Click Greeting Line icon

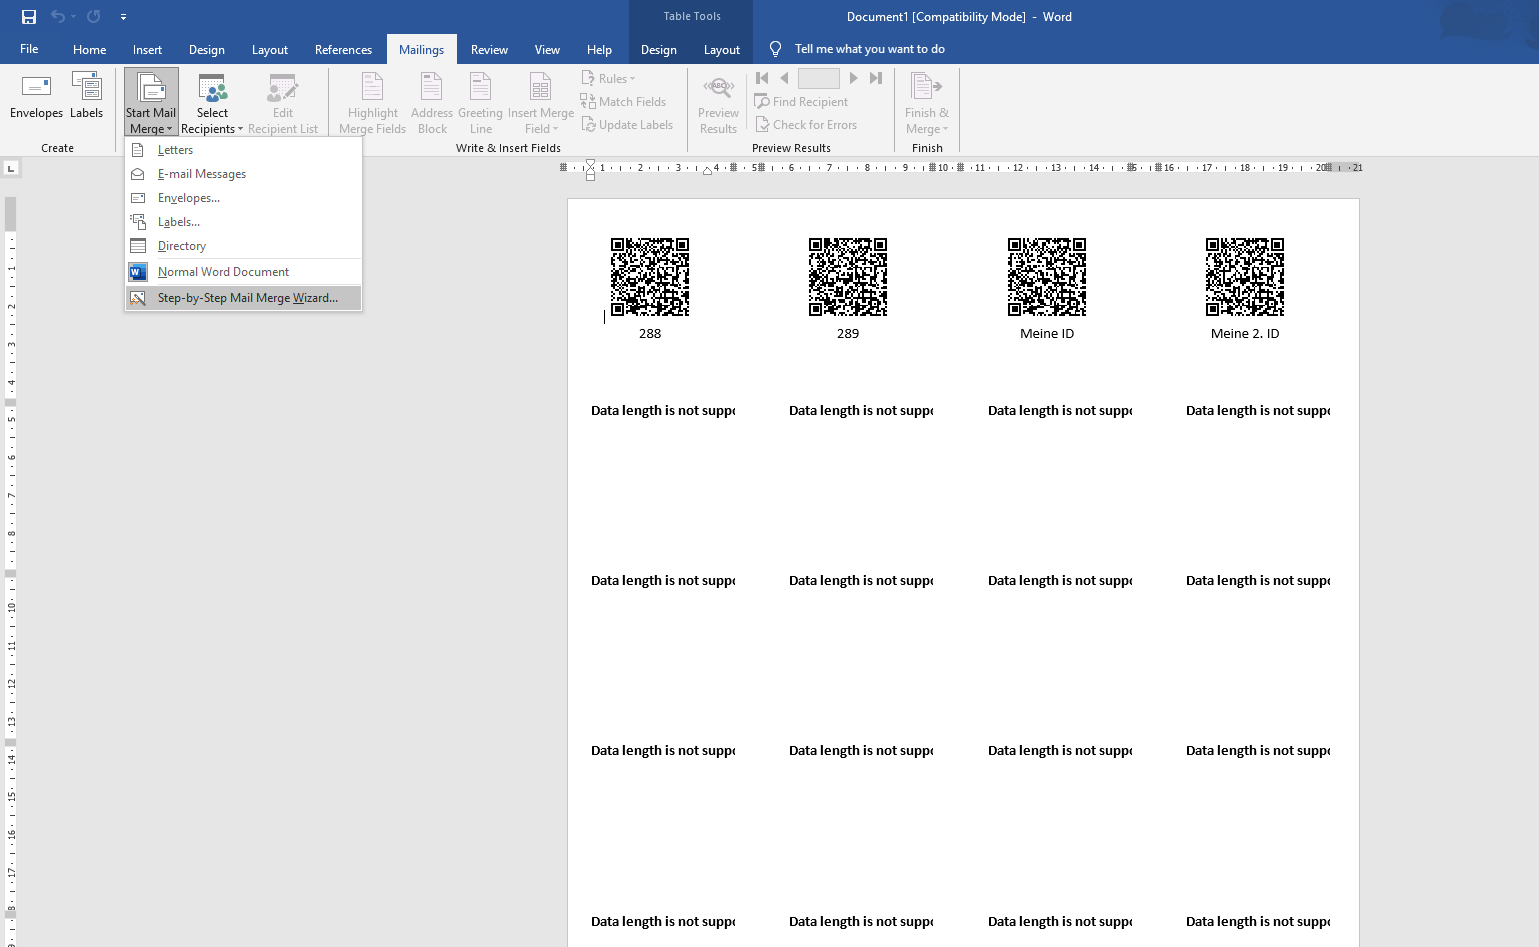point(481,102)
